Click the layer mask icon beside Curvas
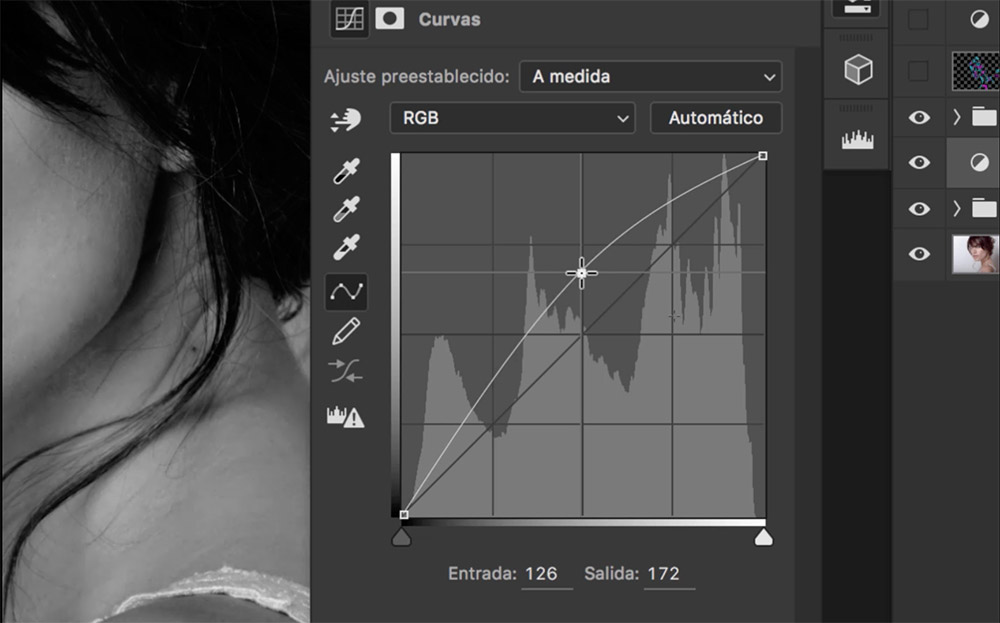Image resolution: width=1000 pixels, height=623 pixels. point(390,18)
